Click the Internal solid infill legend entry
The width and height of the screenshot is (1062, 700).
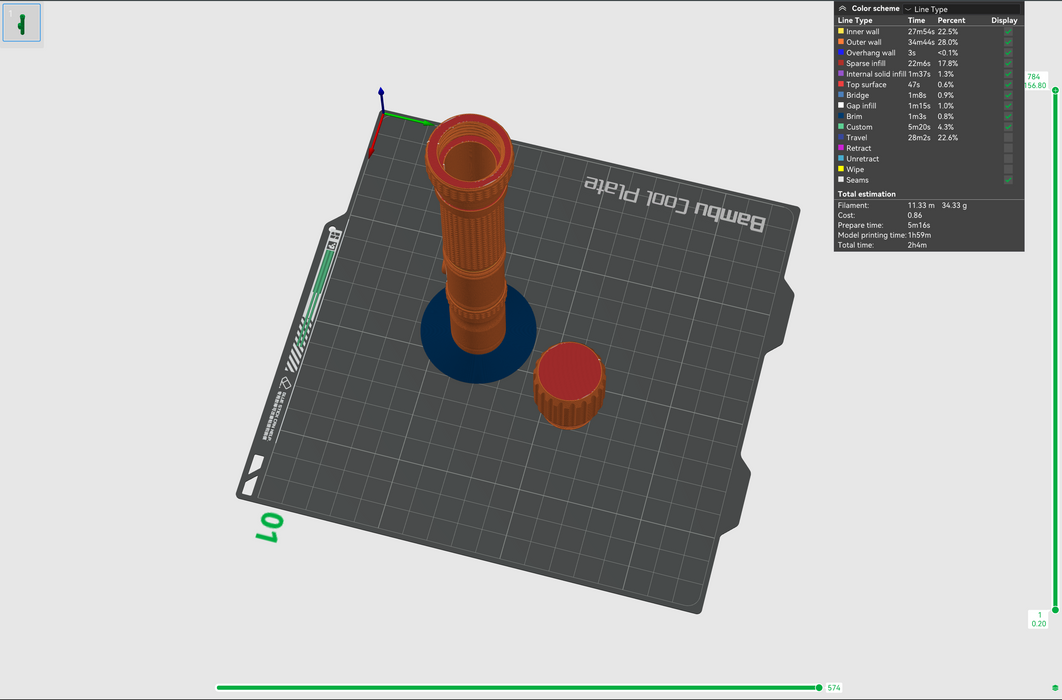(x=876, y=74)
